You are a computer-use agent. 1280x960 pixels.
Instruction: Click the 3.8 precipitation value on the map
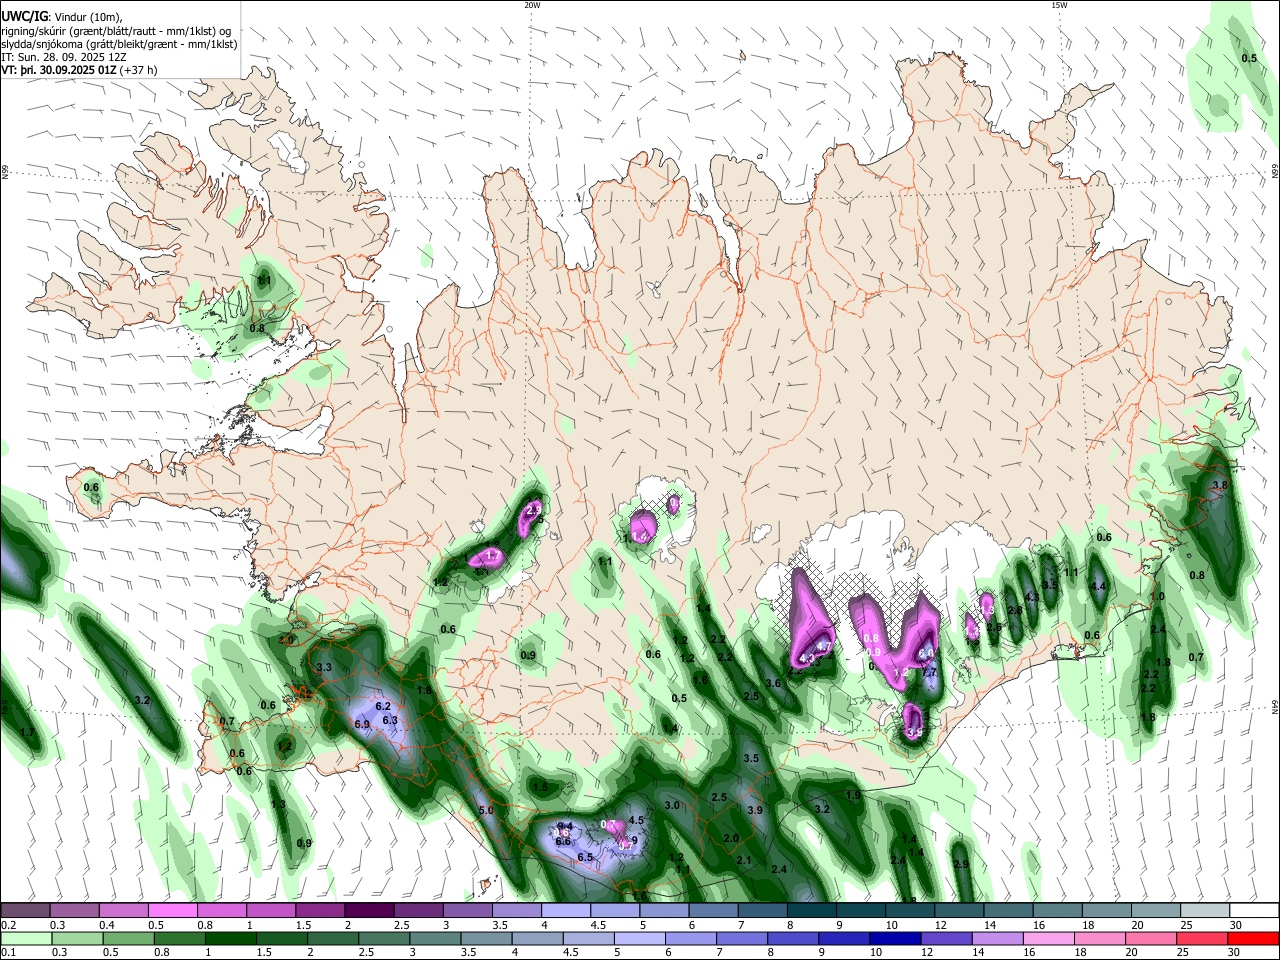point(1219,485)
